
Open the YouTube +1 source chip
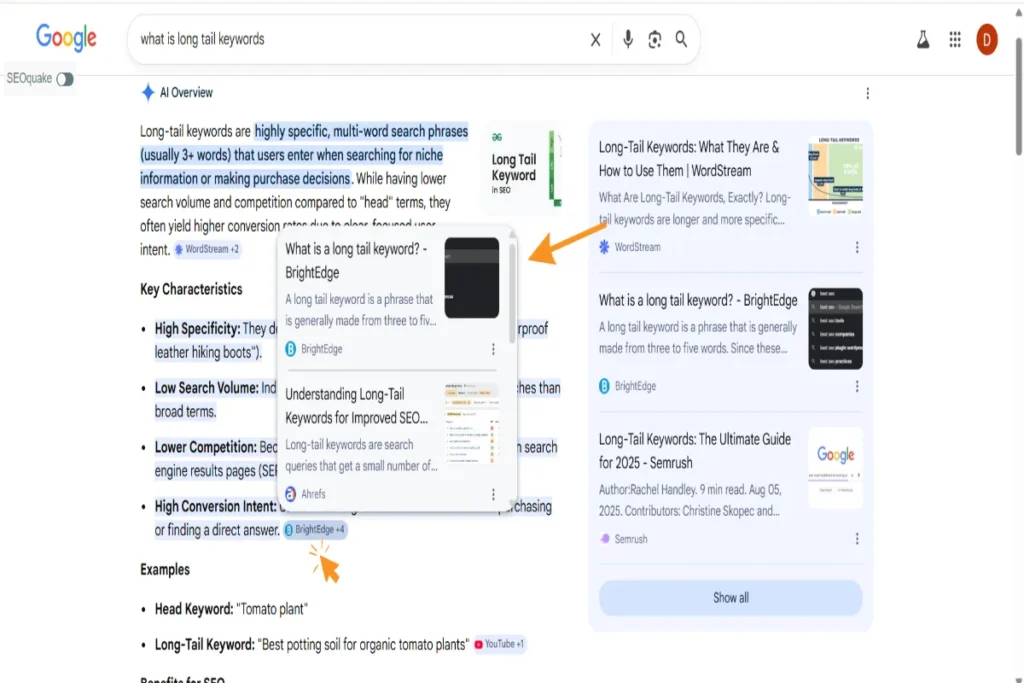[x=500, y=644]
